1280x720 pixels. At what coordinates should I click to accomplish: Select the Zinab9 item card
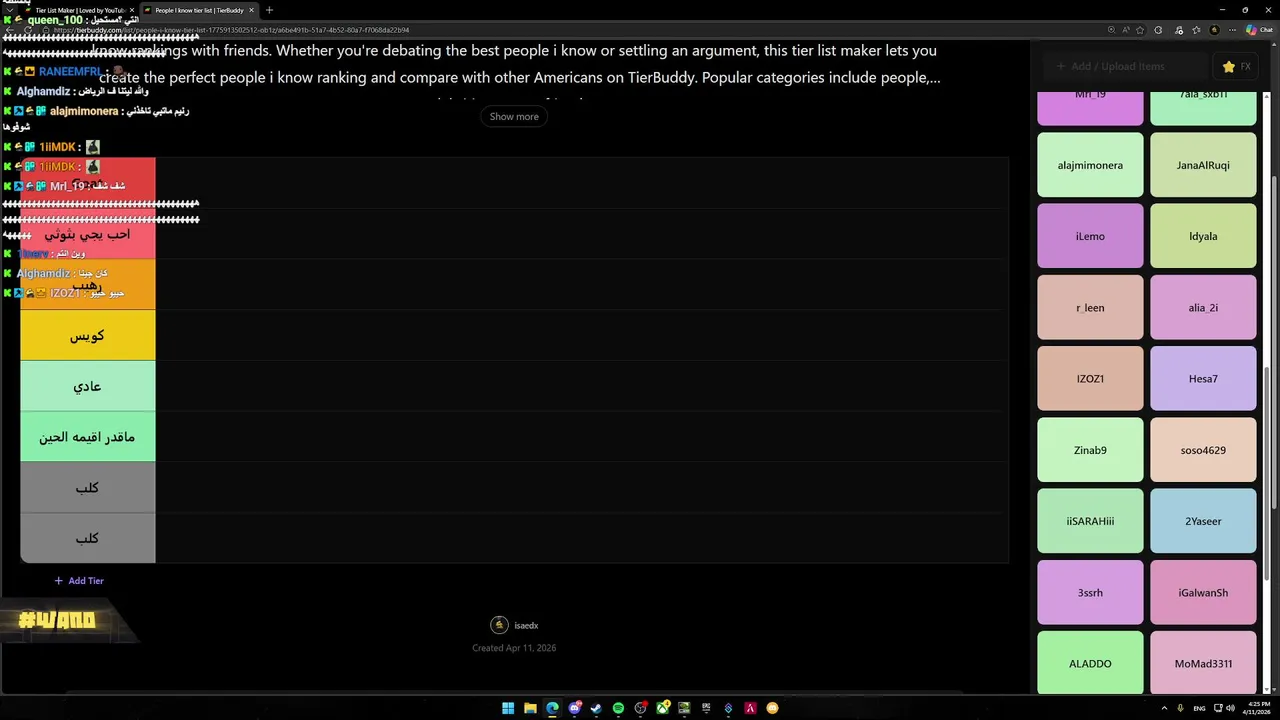pyautogui.click(x=1090, y=450)
